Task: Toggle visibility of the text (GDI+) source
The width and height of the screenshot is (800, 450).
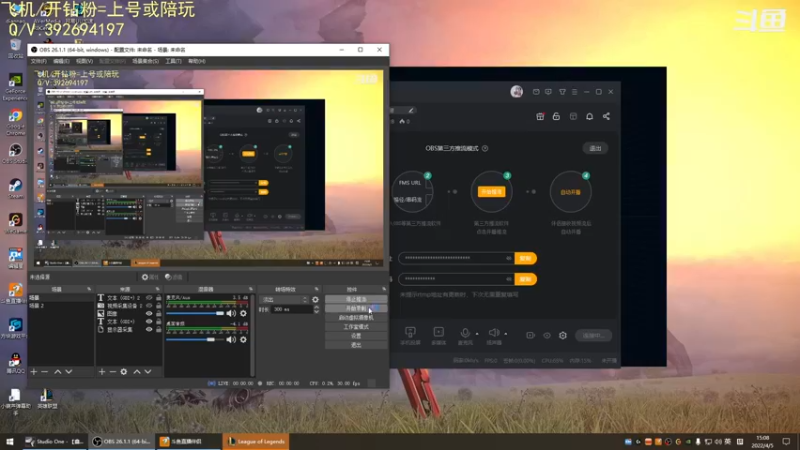Action: 149,321
